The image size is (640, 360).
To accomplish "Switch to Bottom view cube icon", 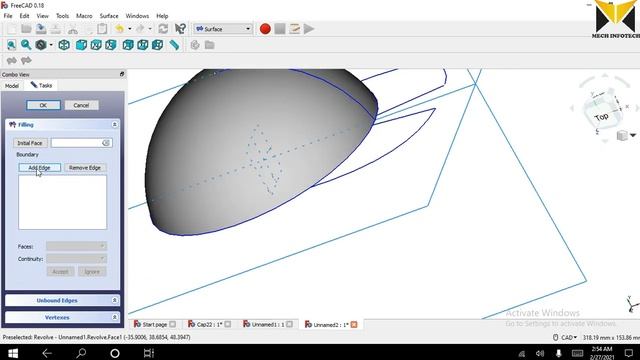I will tap(142, 45).
